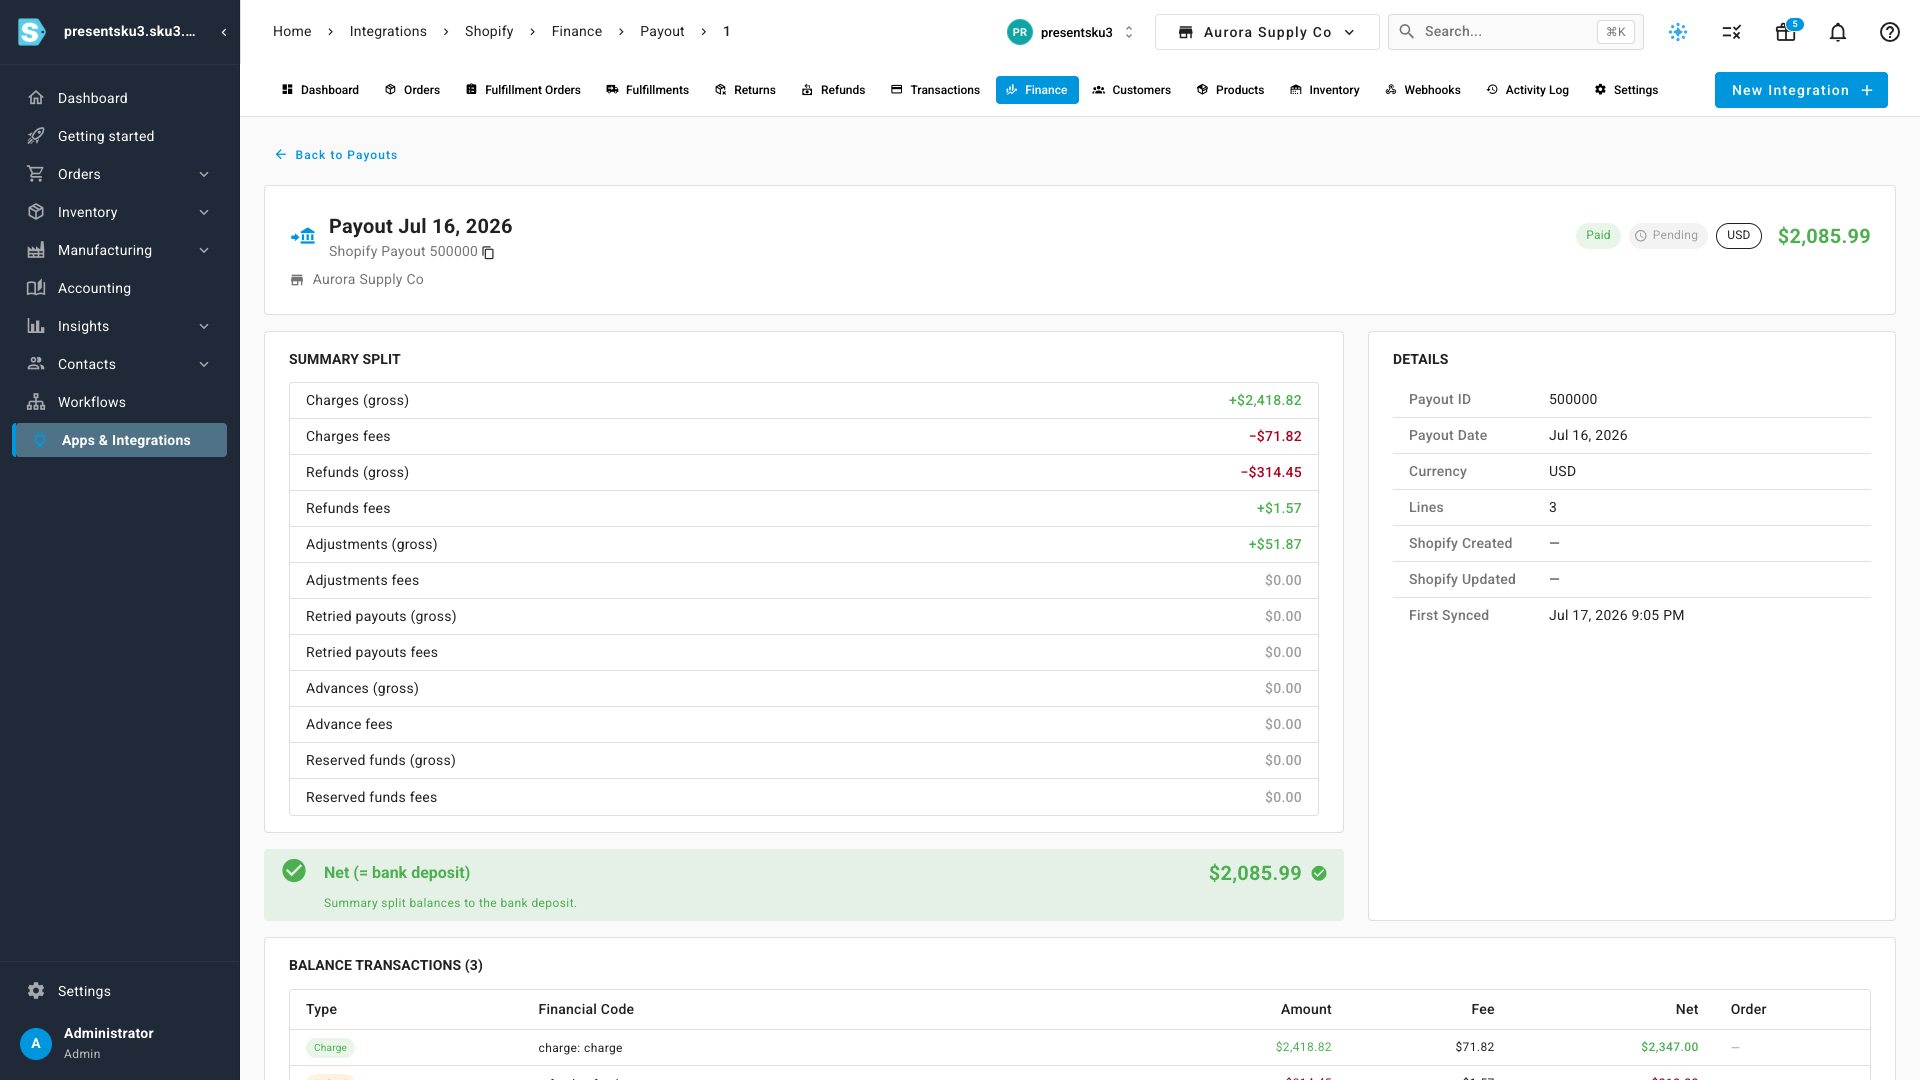Click the Pending status badge
Image resolution: width=1920 pixels, height=1080 pixels.
(1667, 236)
